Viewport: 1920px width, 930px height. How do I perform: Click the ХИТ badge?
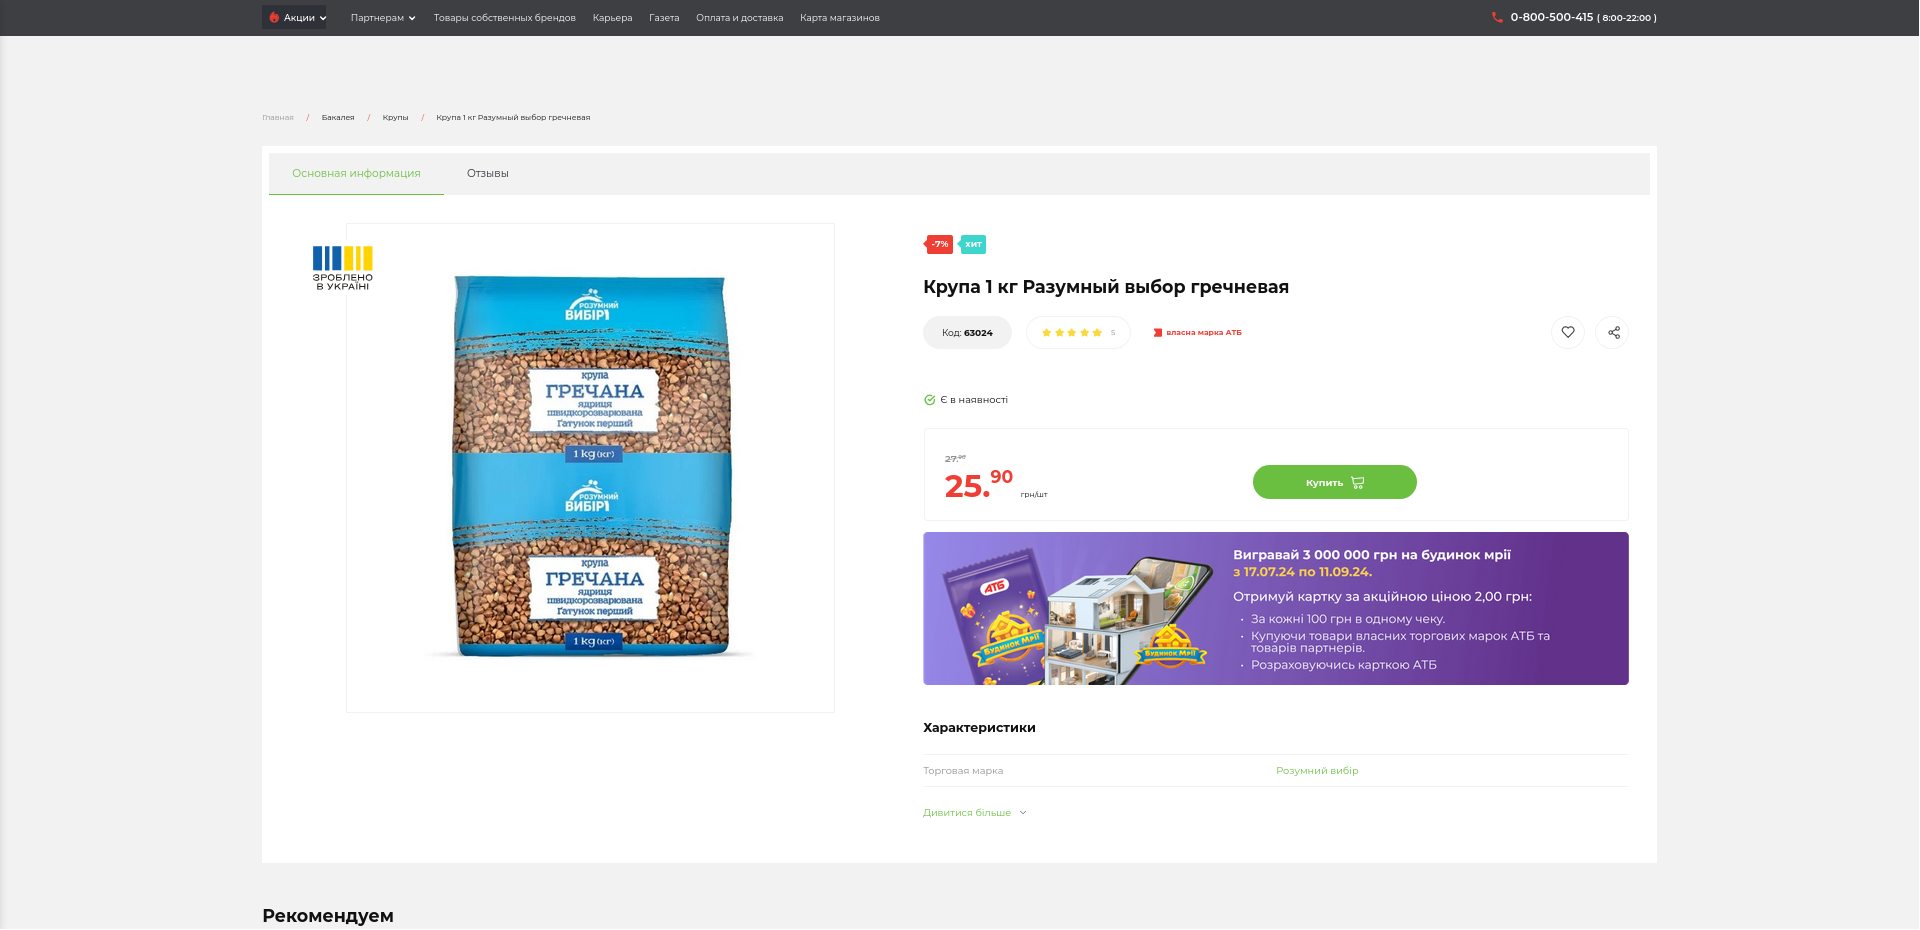(973, 244)
